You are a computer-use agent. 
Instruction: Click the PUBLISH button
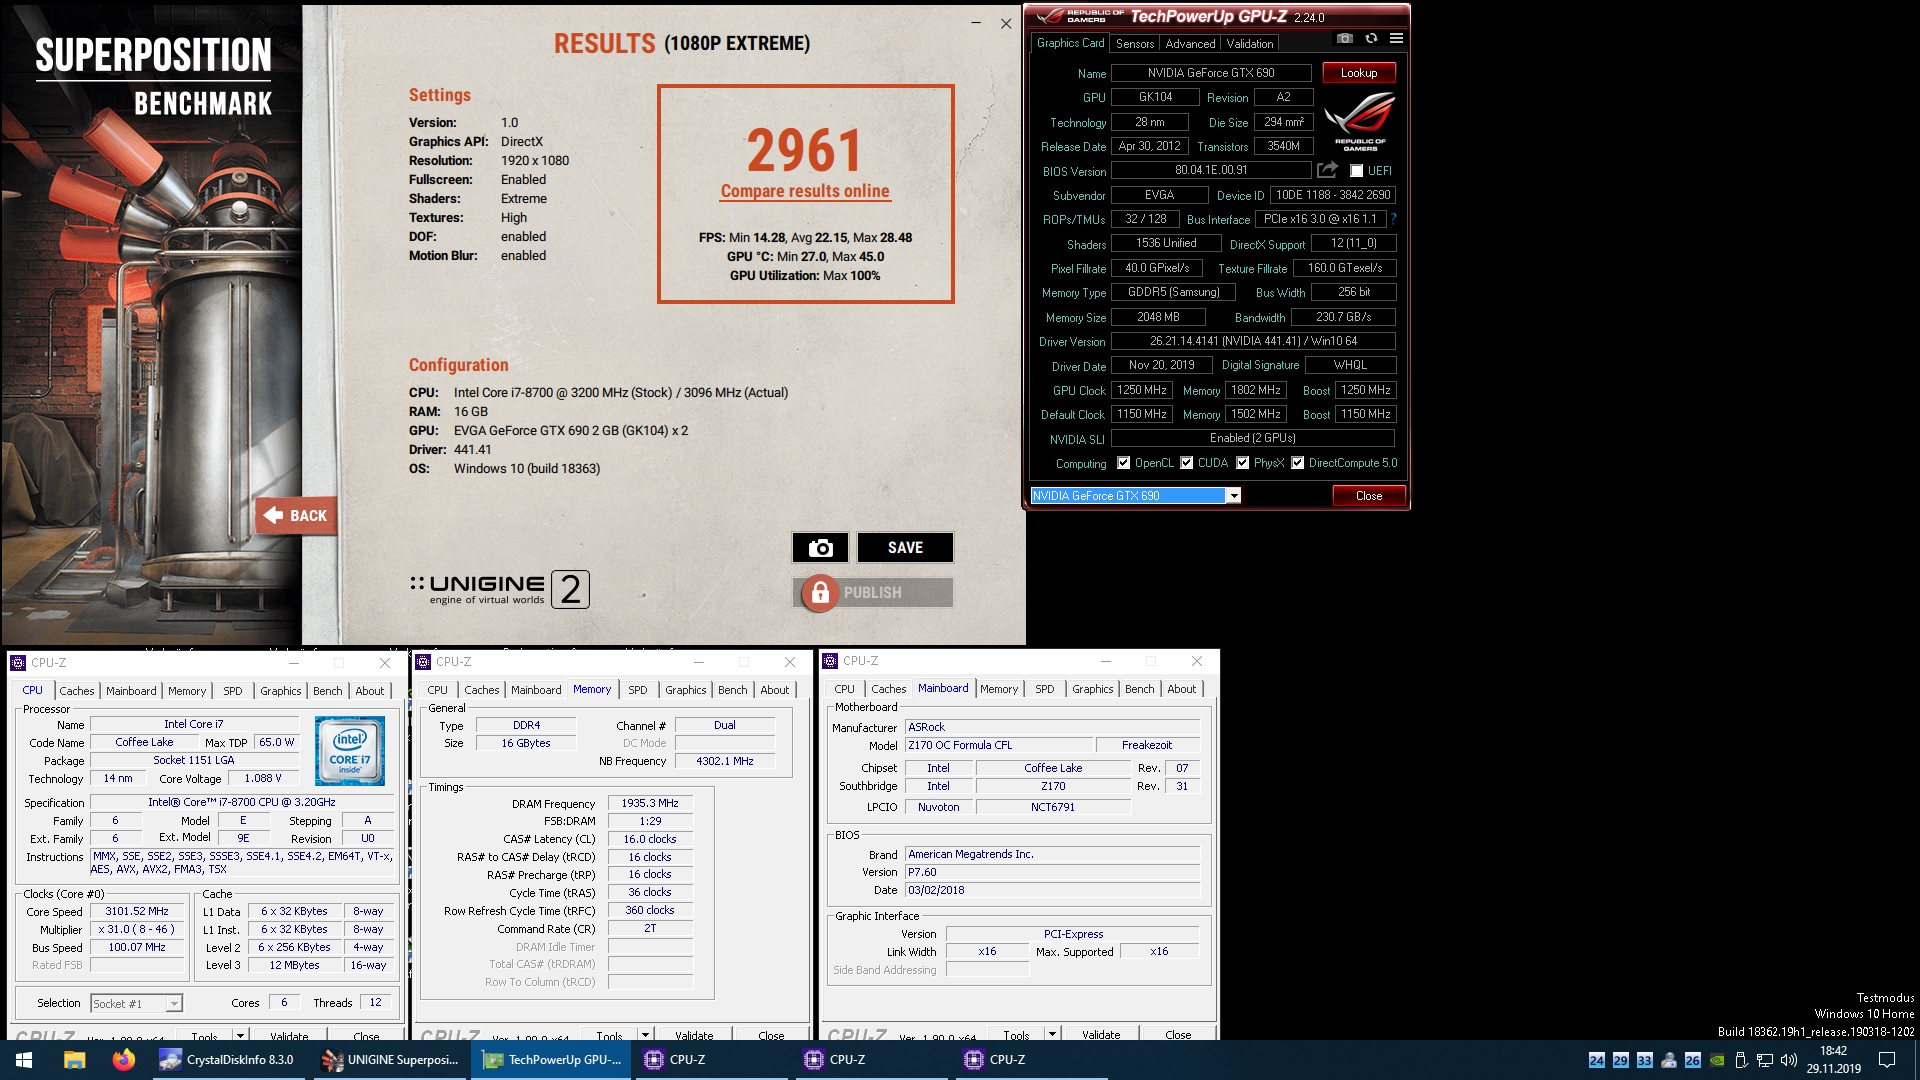873,593
